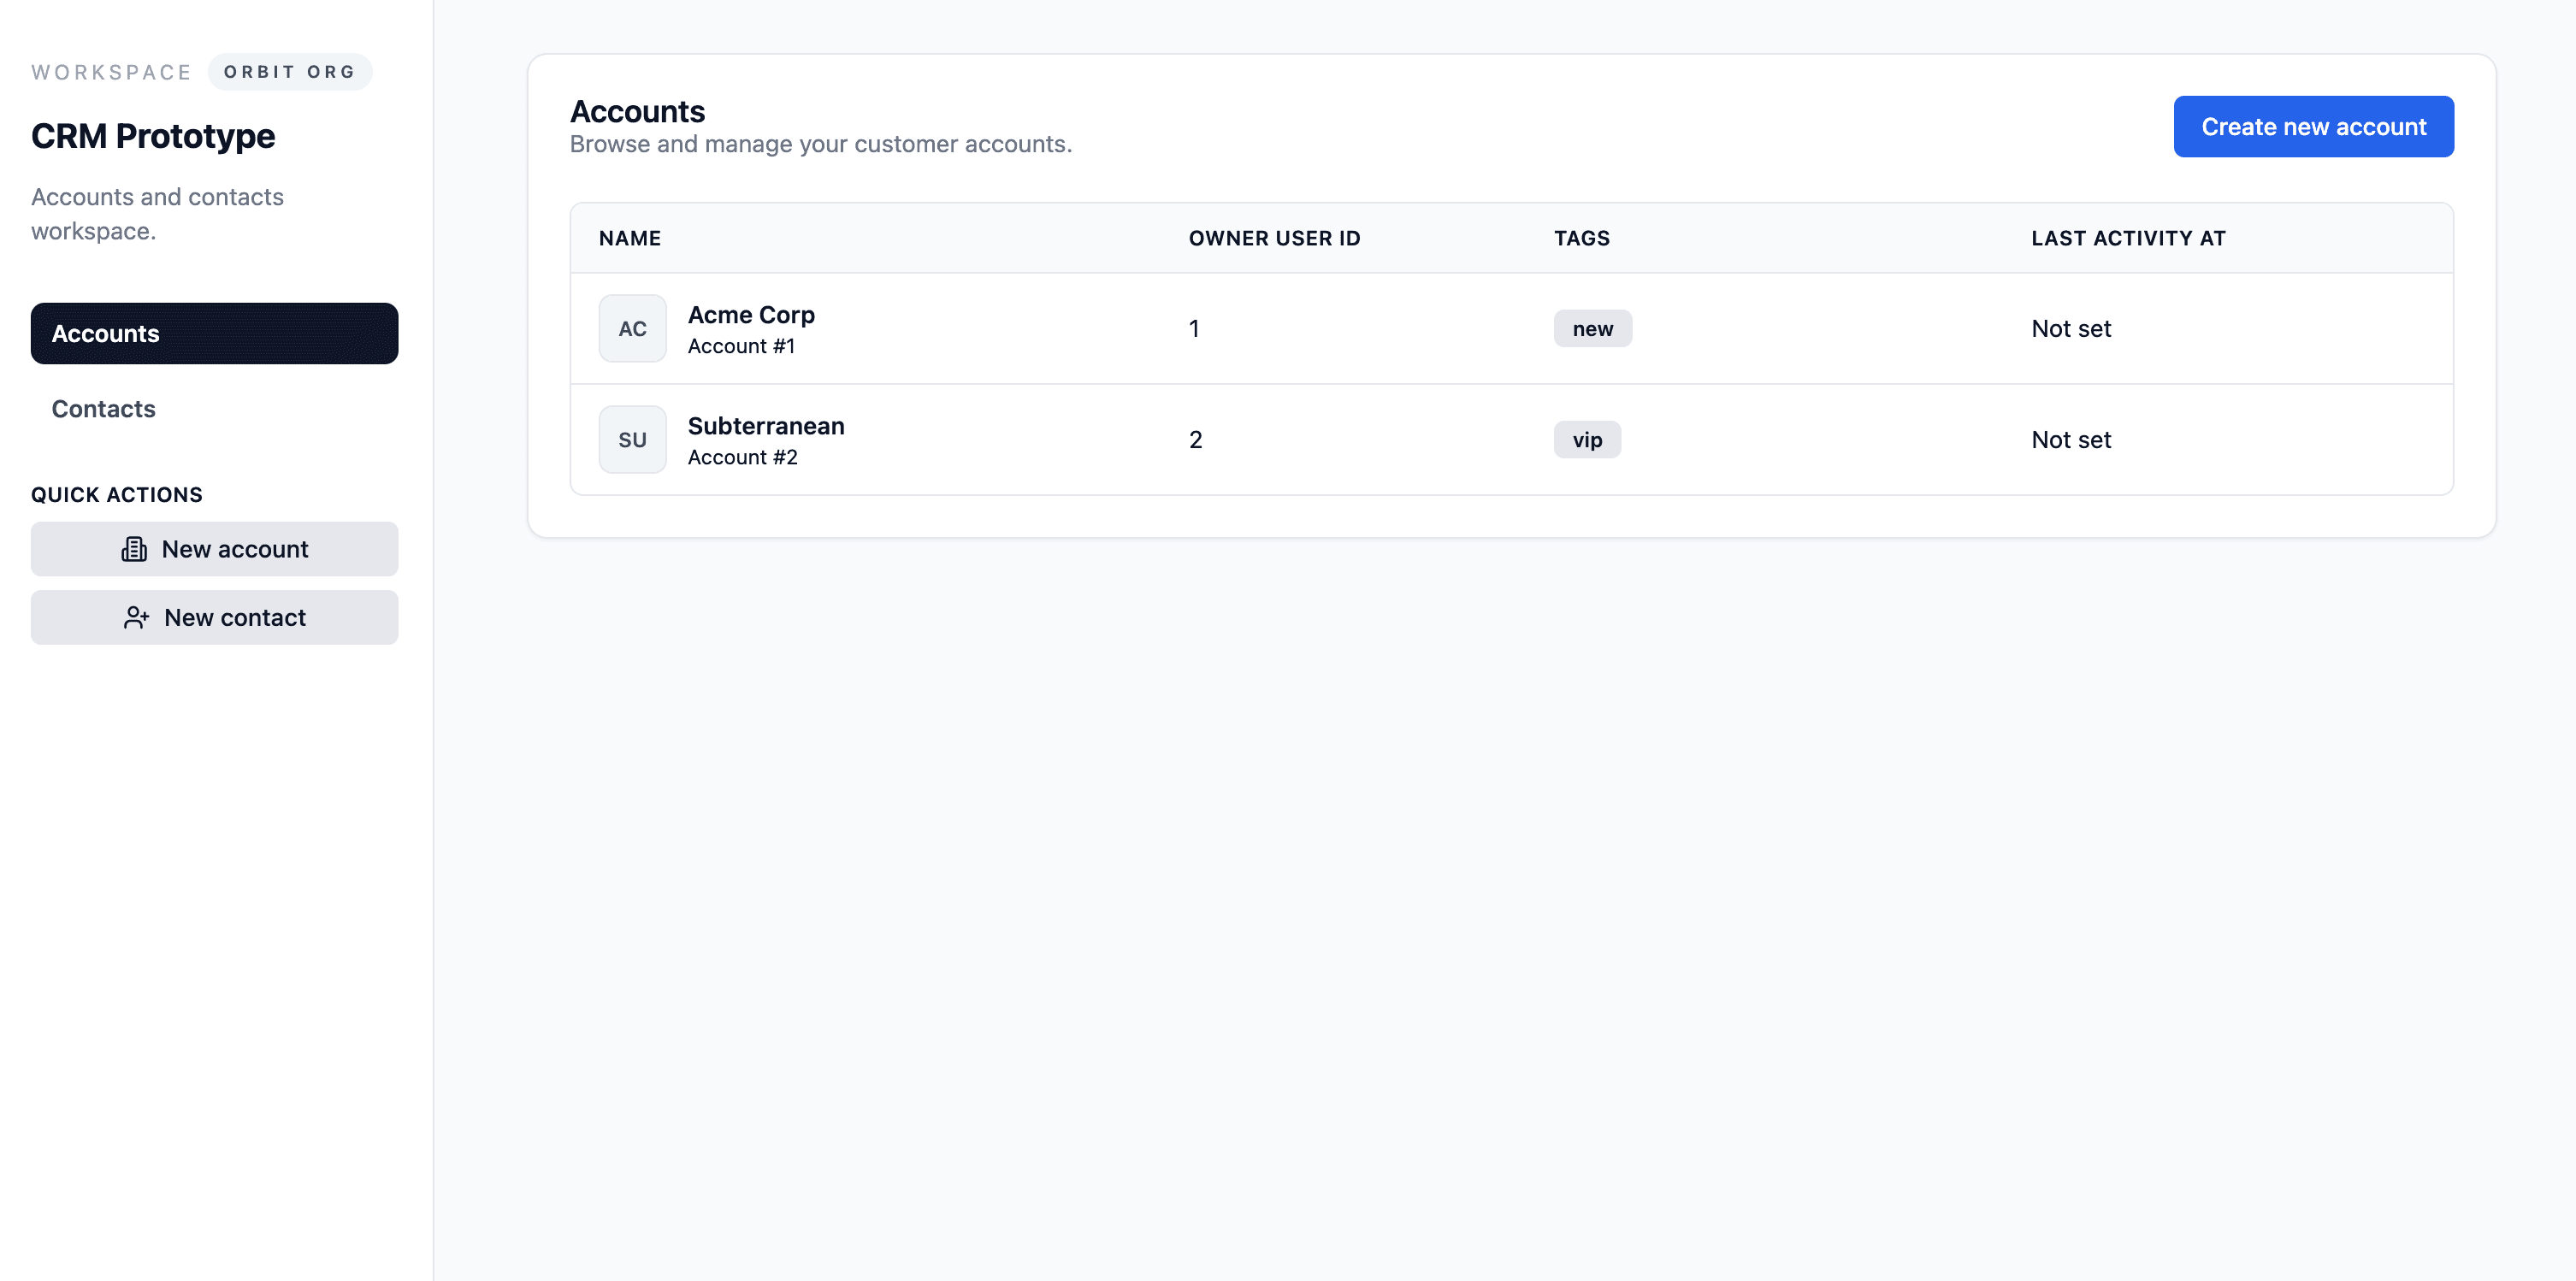Screen dimensions: 2576x1281
Task: Click the CRM Prototype heading
Action: pyautogui.click(x=152, y=135)
